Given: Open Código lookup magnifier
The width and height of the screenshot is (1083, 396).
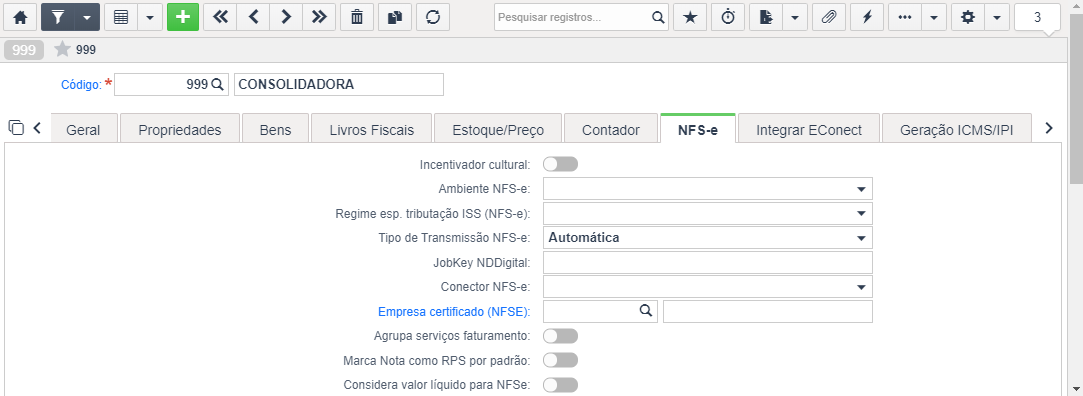Looking at the screenshot, I should [x=217, y=84].
